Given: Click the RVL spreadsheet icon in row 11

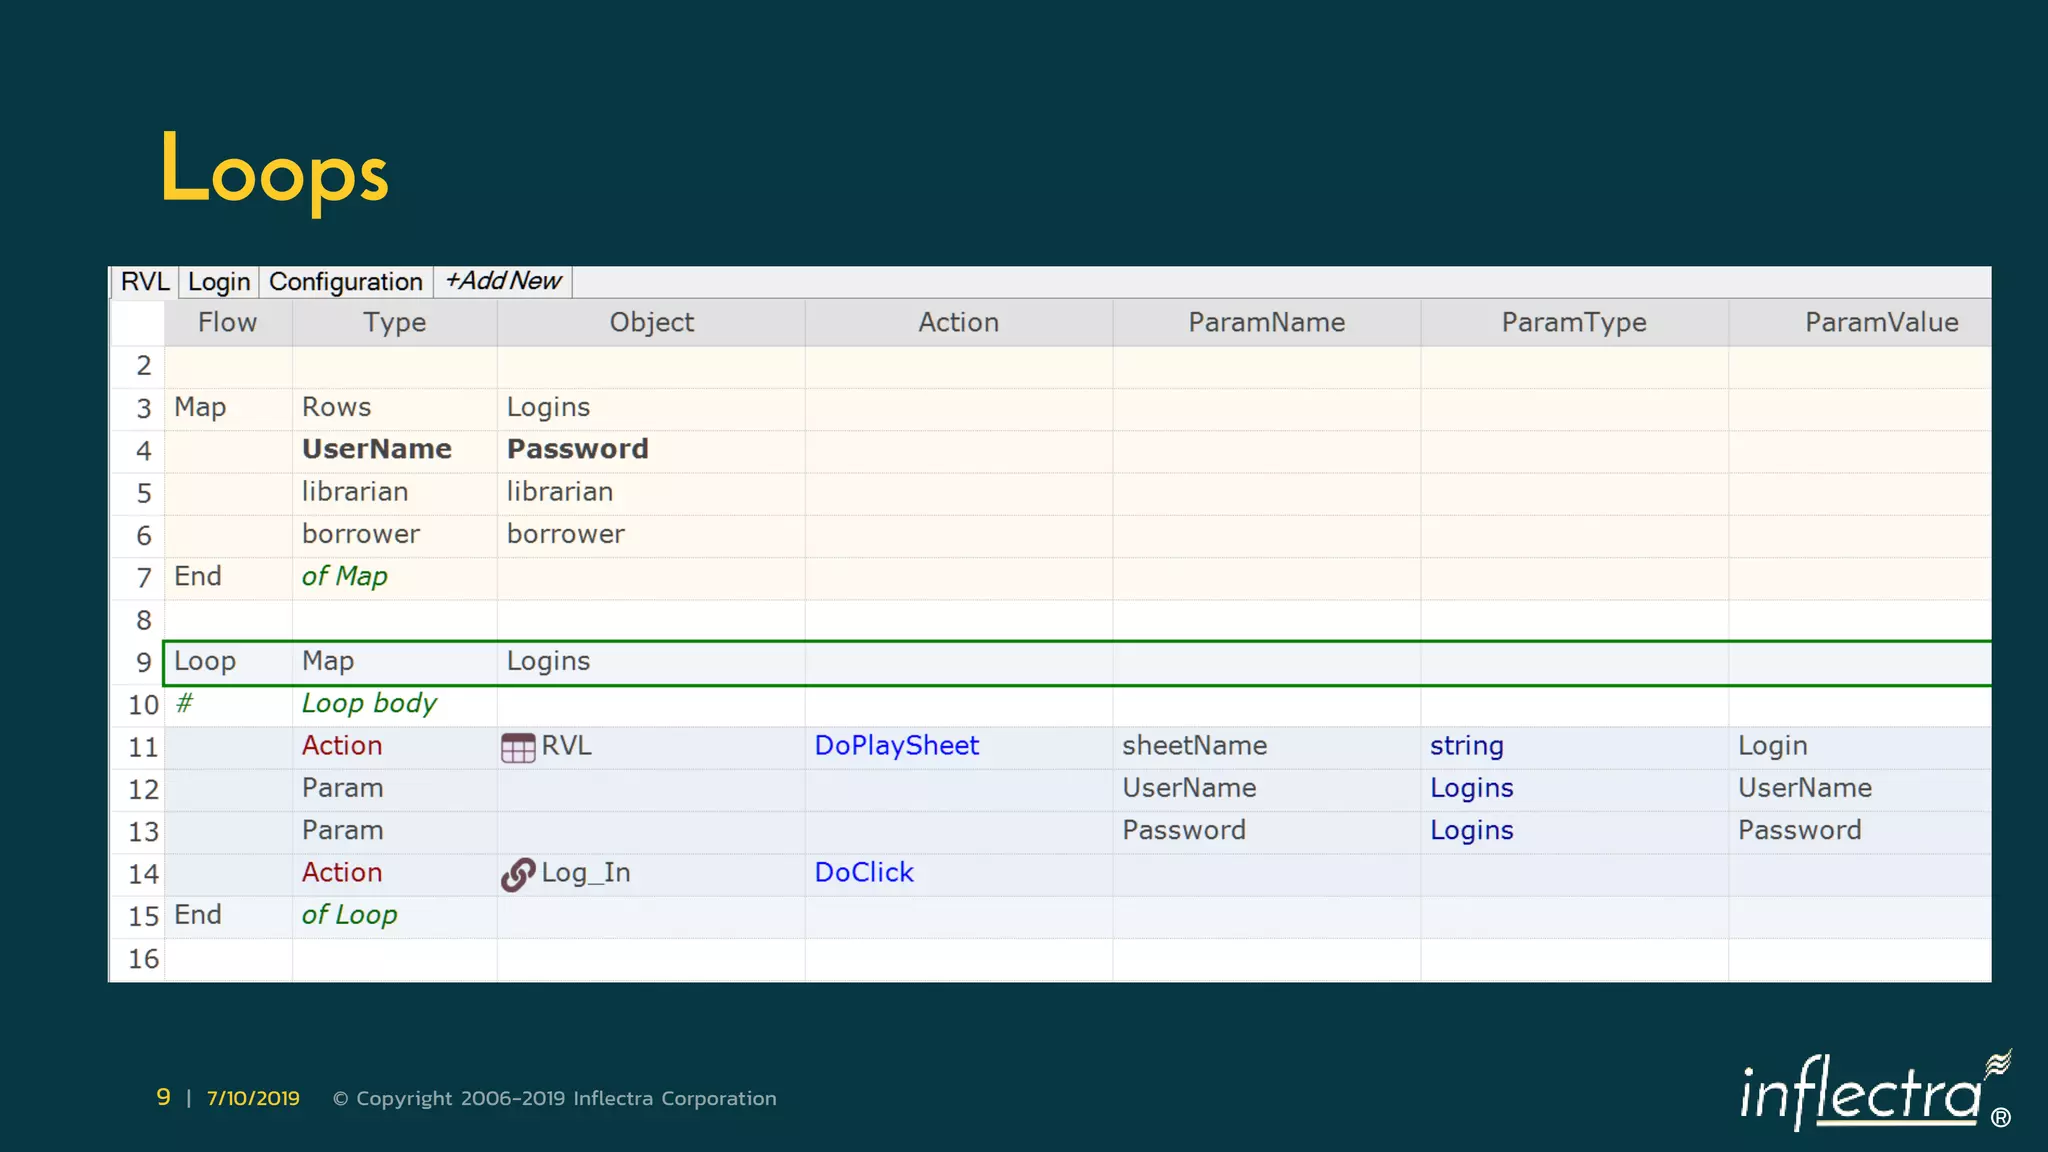Looking at the screenshot, I should 517,748.
